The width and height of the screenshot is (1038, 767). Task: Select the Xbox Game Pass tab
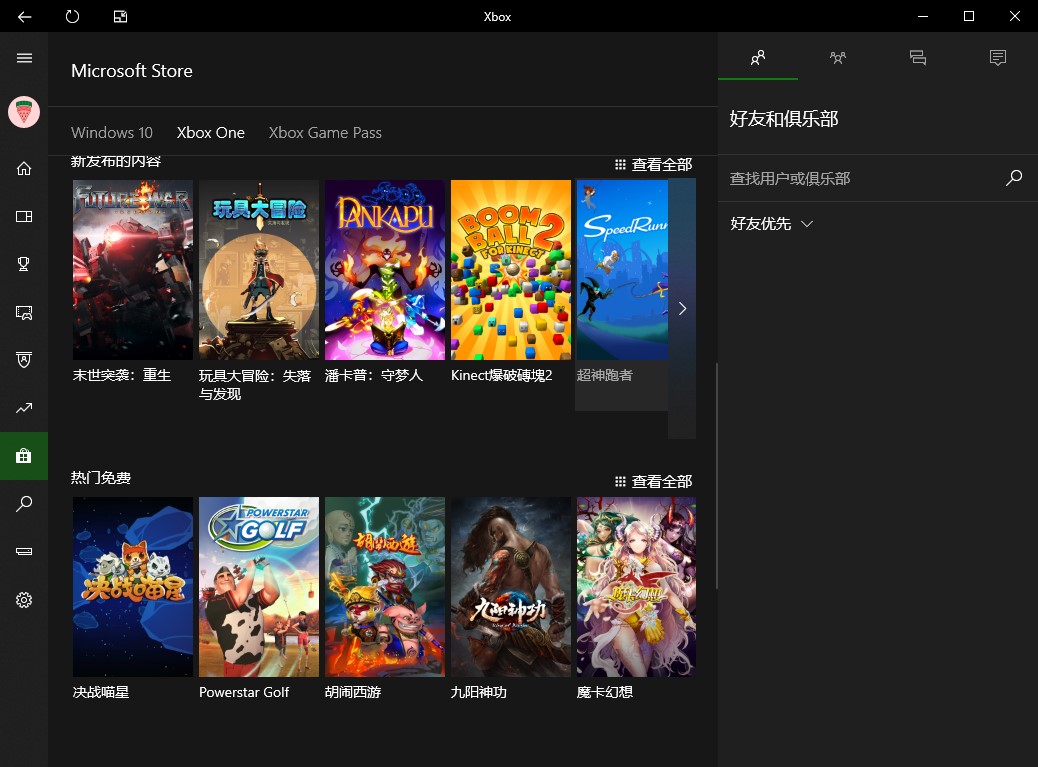325,132
